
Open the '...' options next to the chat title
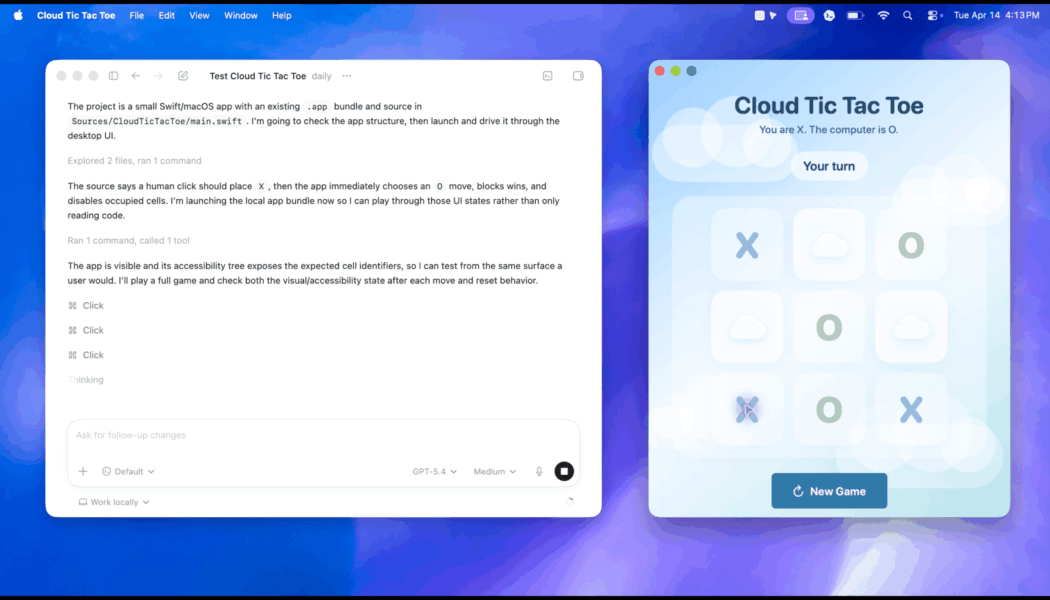pos(346,75)
